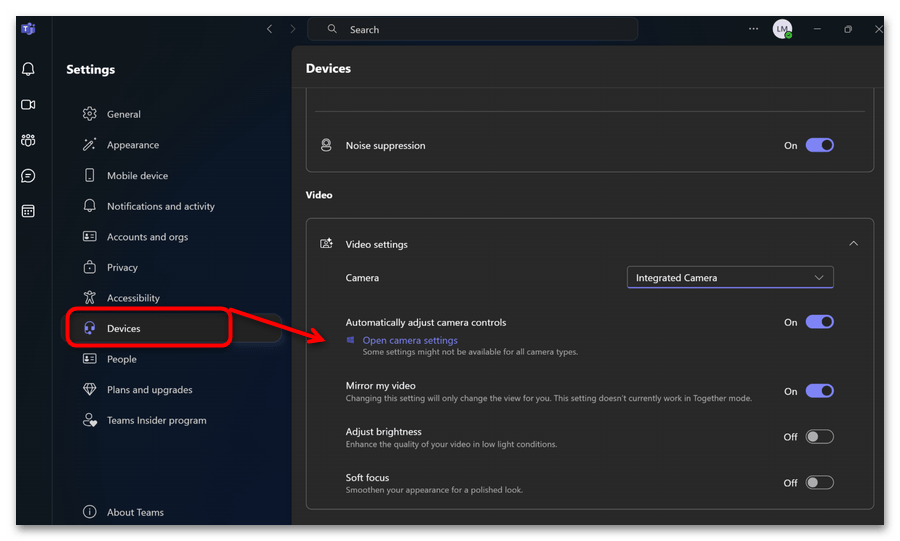Click the Camera label
900x541 pixels.
362,278
